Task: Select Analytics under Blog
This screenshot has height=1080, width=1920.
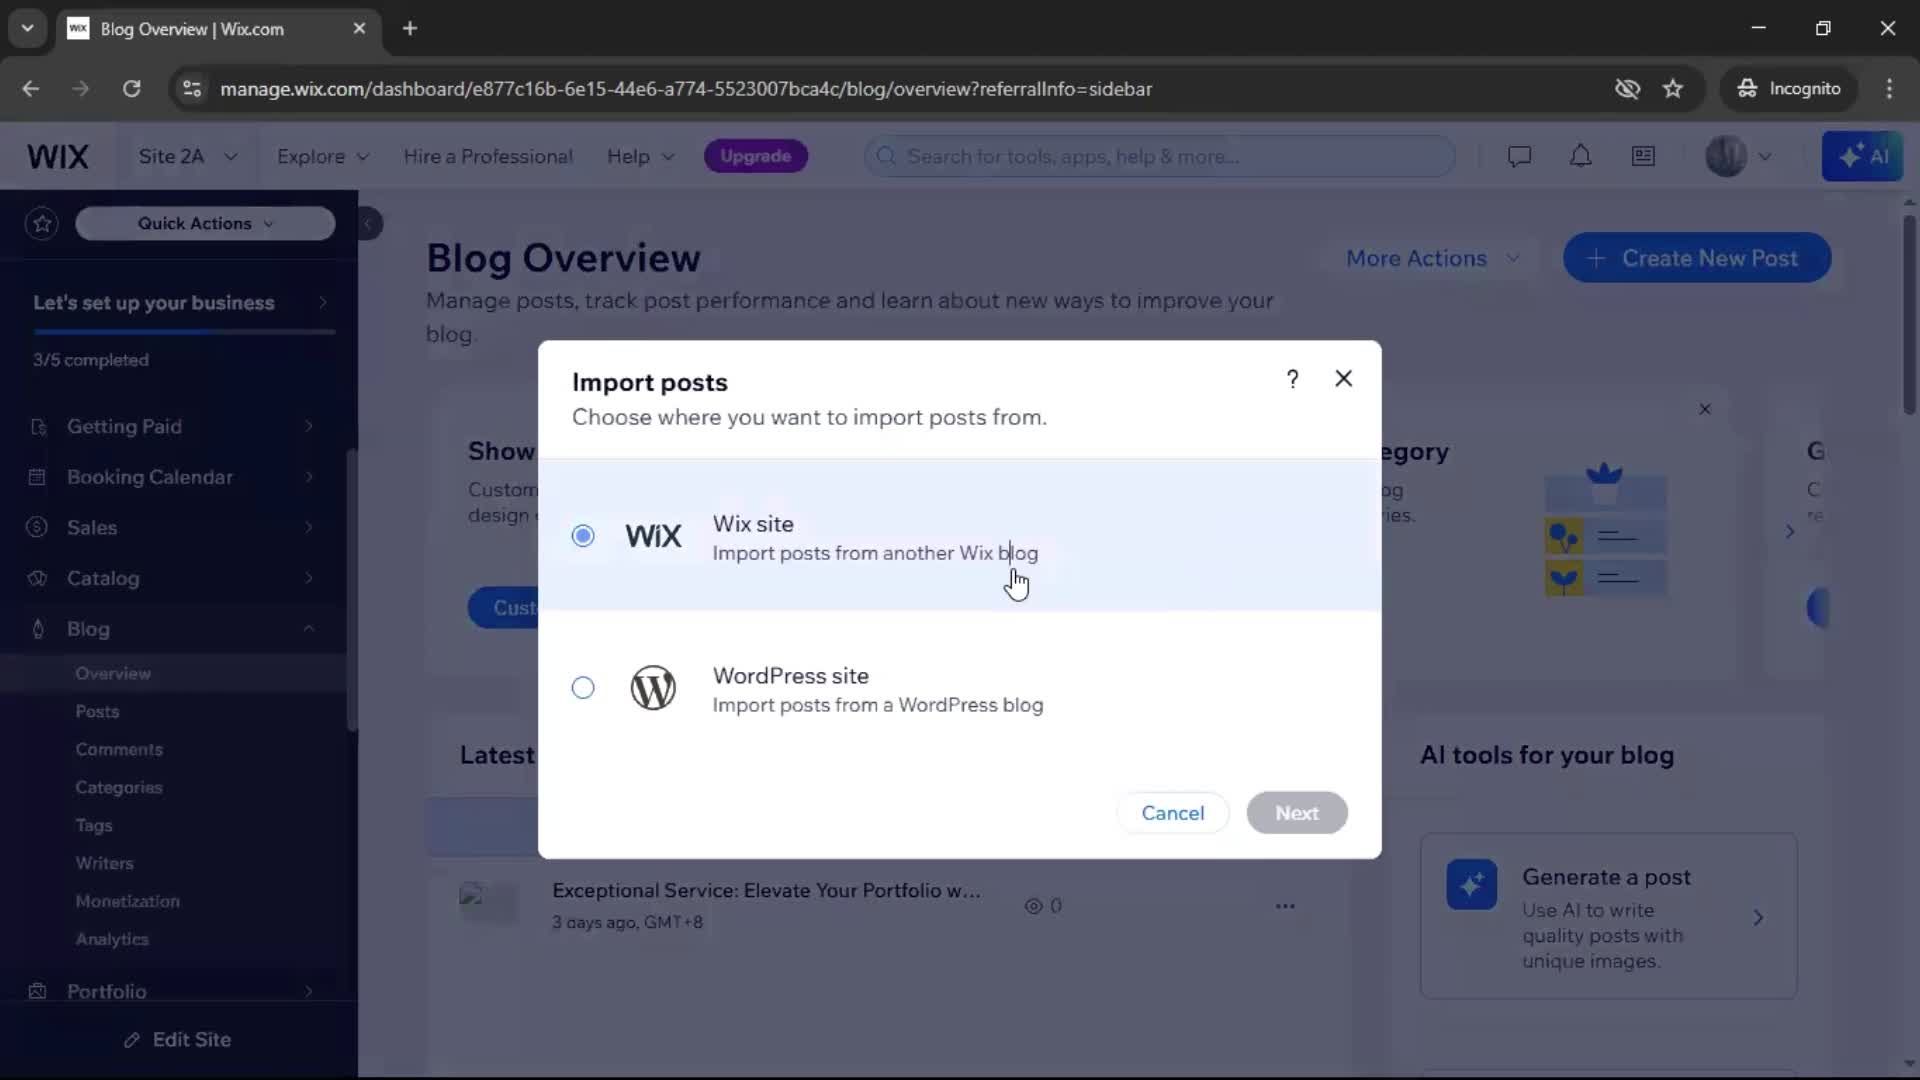Action: [112, 940]
